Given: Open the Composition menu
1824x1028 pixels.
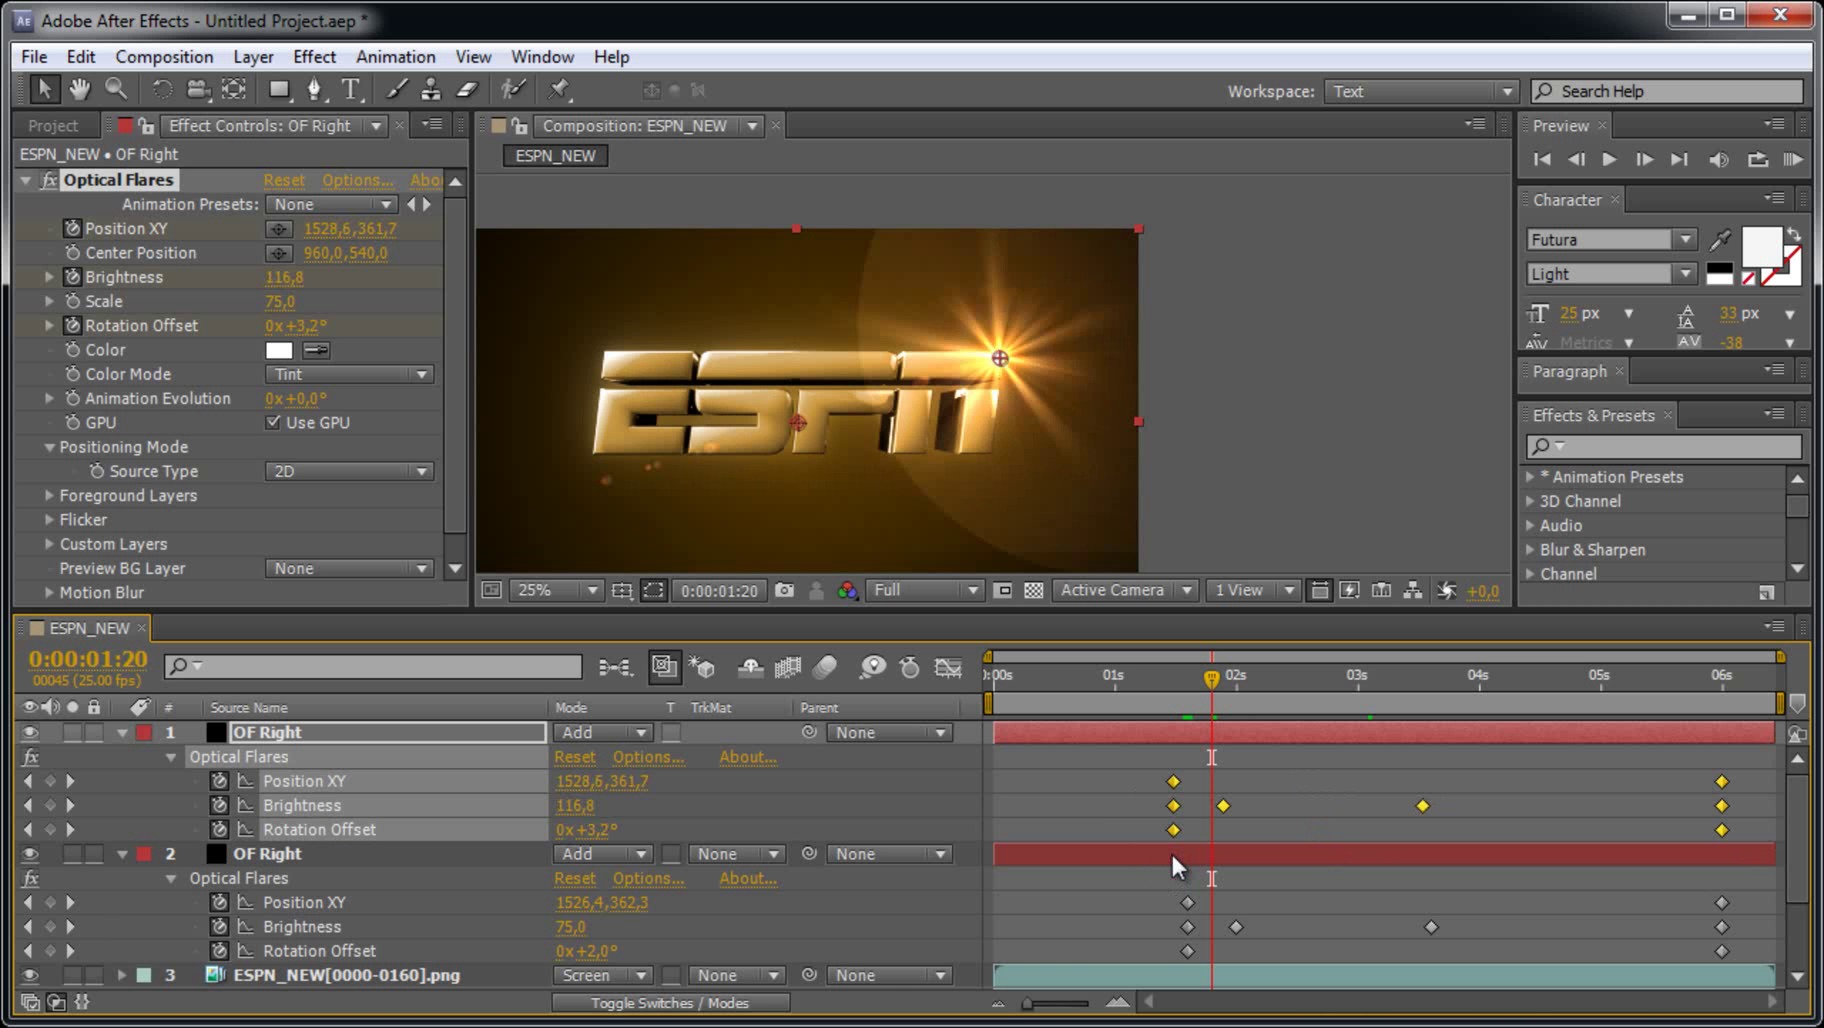Looking at the screenshot, I should (x=164, y=57).
